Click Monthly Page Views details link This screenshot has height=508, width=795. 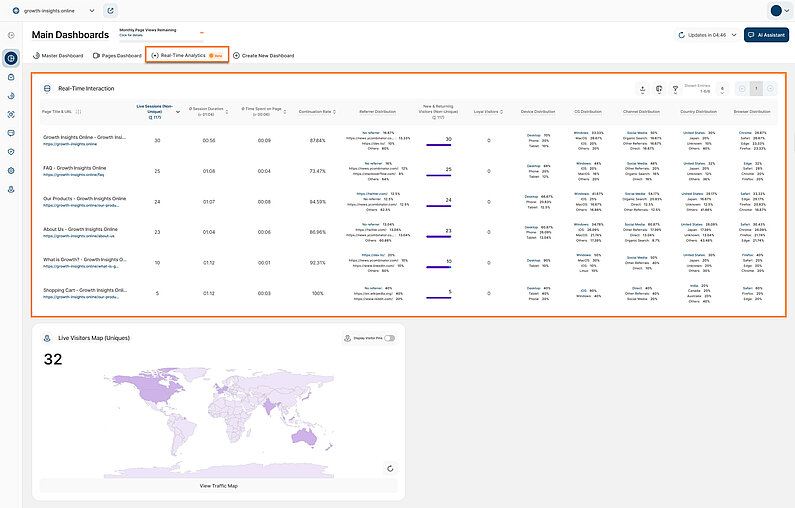click(131, 35)
